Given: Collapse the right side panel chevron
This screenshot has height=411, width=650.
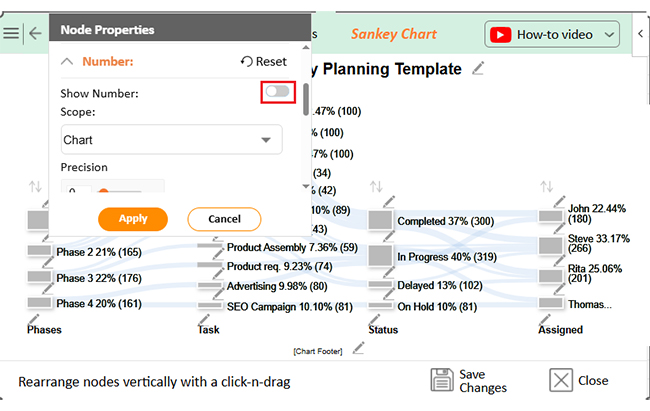Looking at the screenshot, I should 640,34.
